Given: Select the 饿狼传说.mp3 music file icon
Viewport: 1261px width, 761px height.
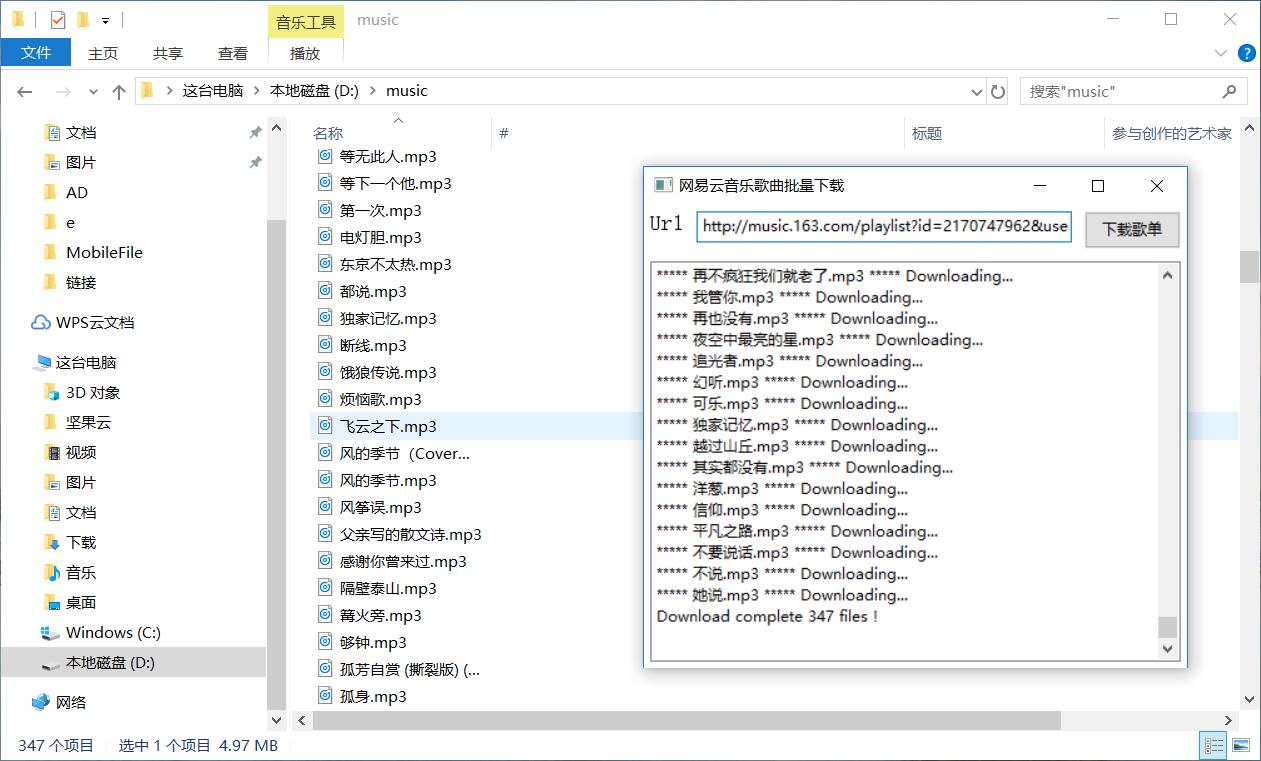Looking at the screenshot, I should pyautogui.click(x=325, y=371).
